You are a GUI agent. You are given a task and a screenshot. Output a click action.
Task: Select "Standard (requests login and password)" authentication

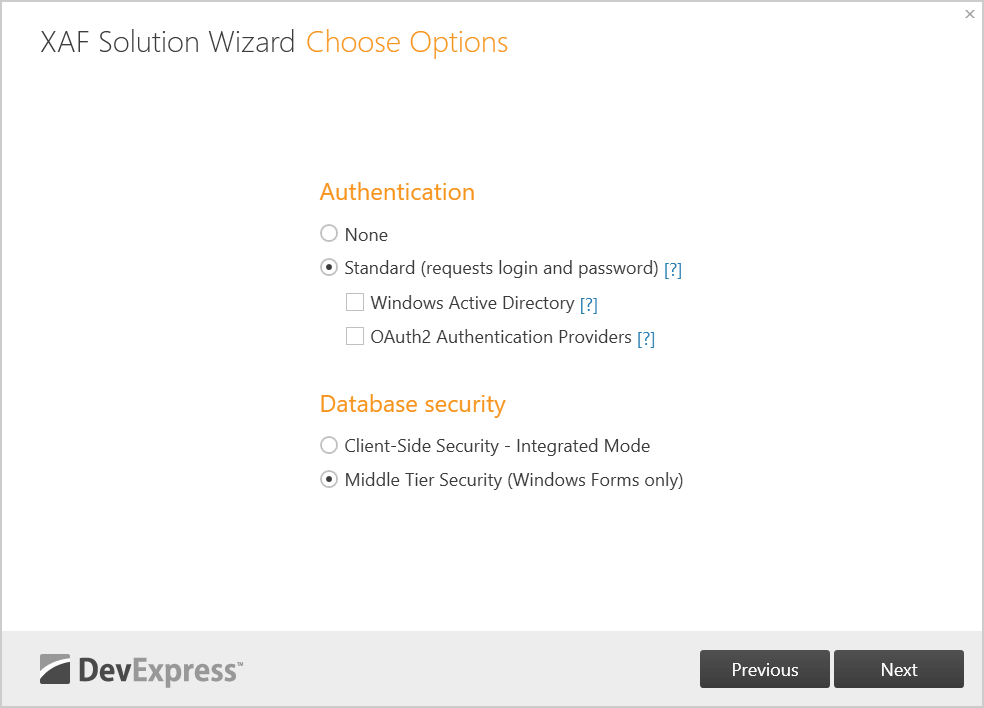click(329, 267)
